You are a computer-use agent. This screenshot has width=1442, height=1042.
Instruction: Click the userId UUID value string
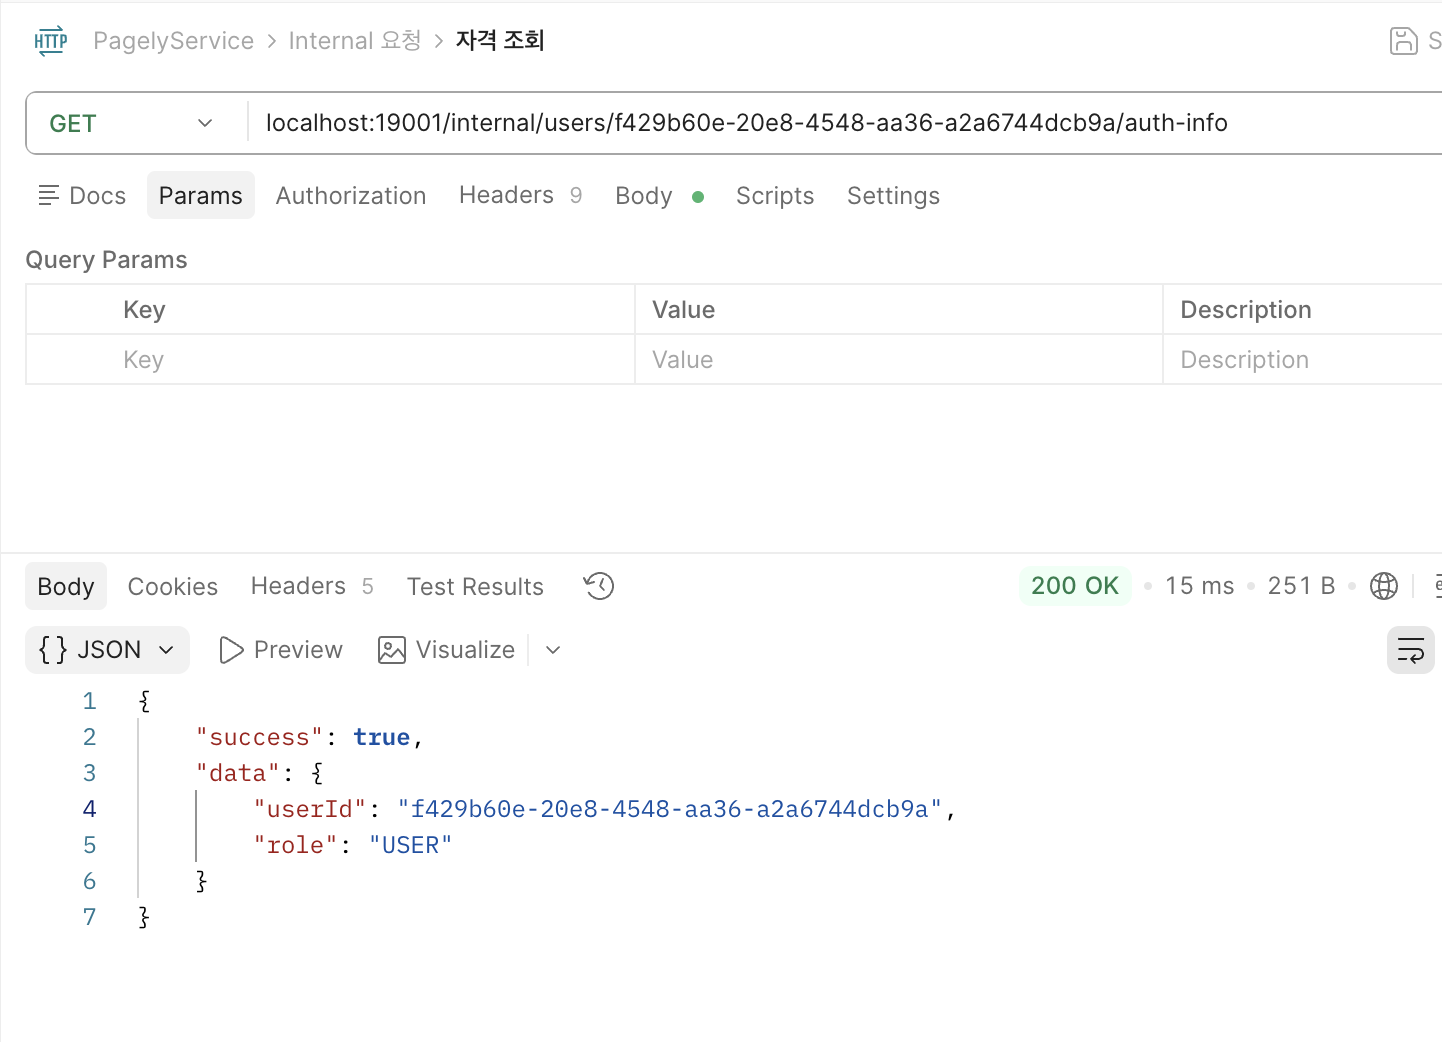pos(670,810)
